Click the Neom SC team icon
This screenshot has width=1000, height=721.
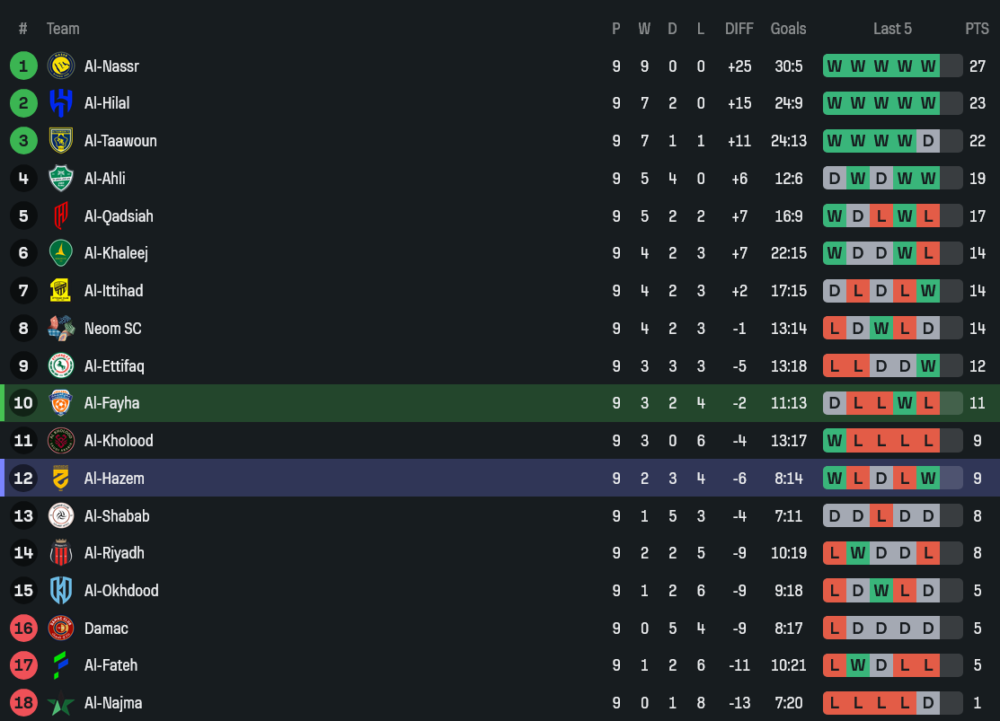click(61, 328)
